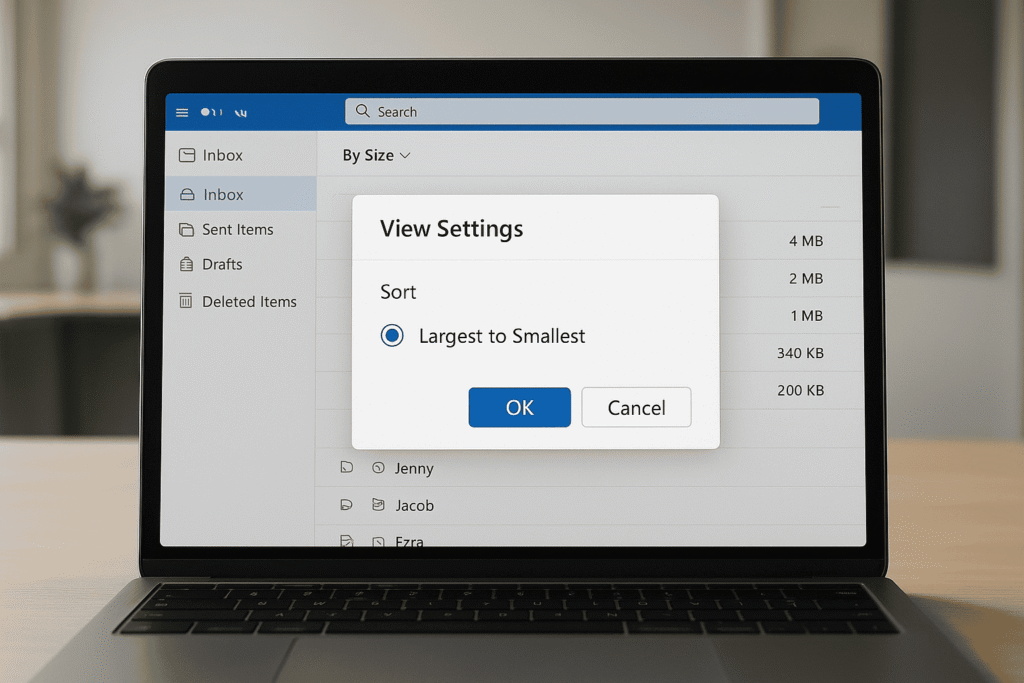Click the chevron next to By Size

404,155
